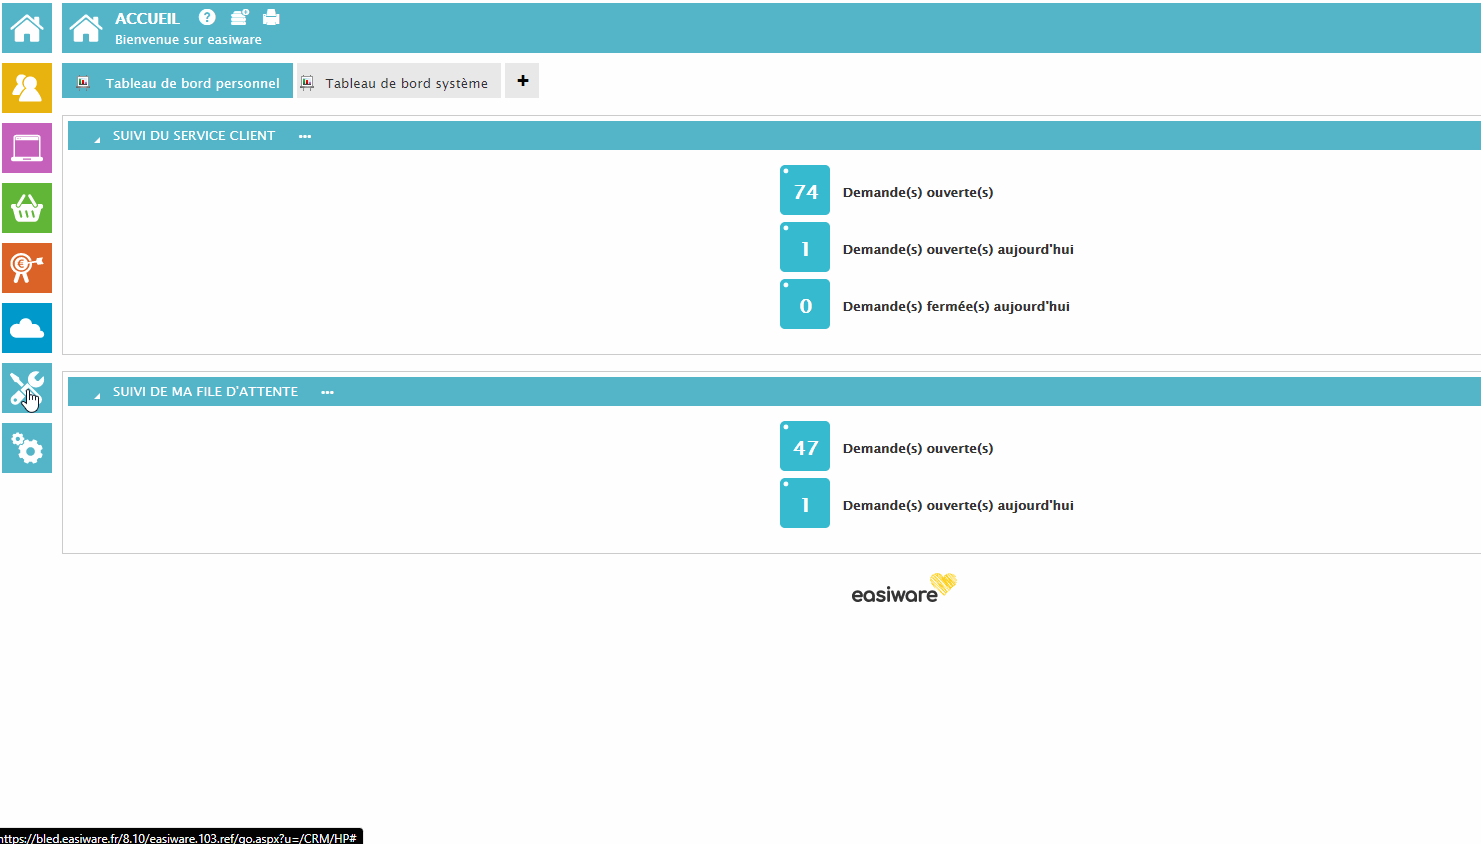Open the gears settings module

27,448
